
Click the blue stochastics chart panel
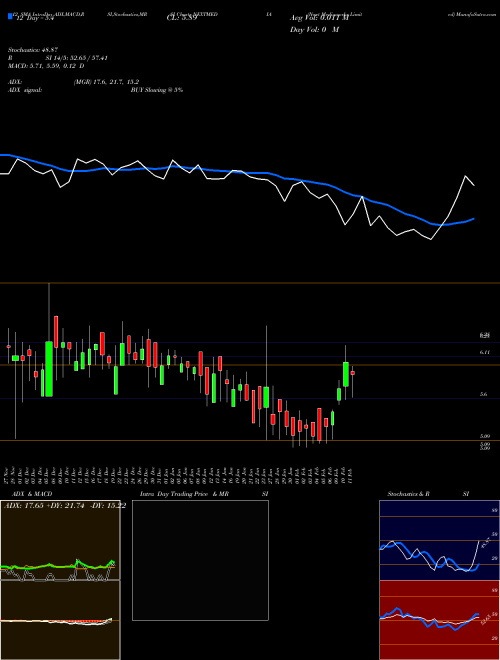point(439,540)
